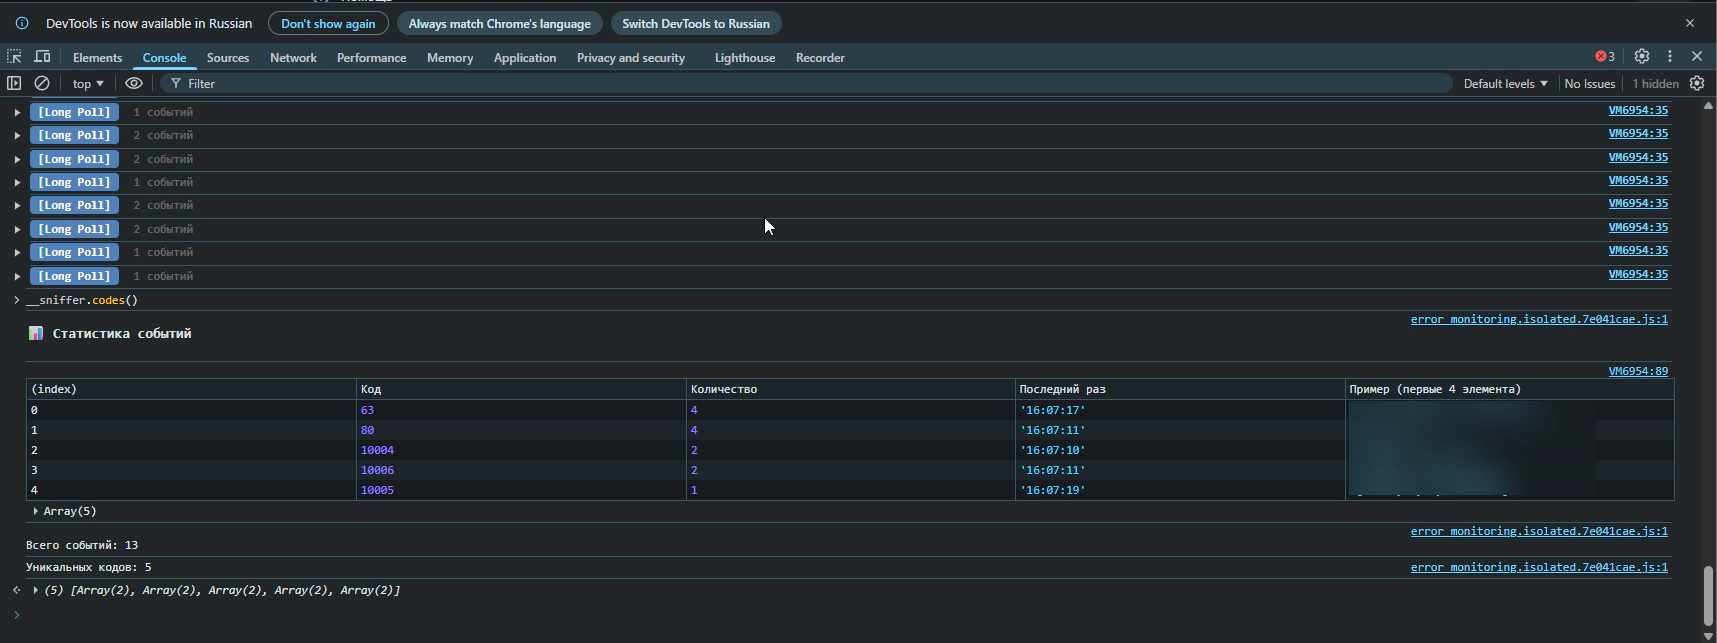Click the Пример (первые 4 элемента) header
The height and width of the screenshot is (643, 1717).
[1509, 389]
